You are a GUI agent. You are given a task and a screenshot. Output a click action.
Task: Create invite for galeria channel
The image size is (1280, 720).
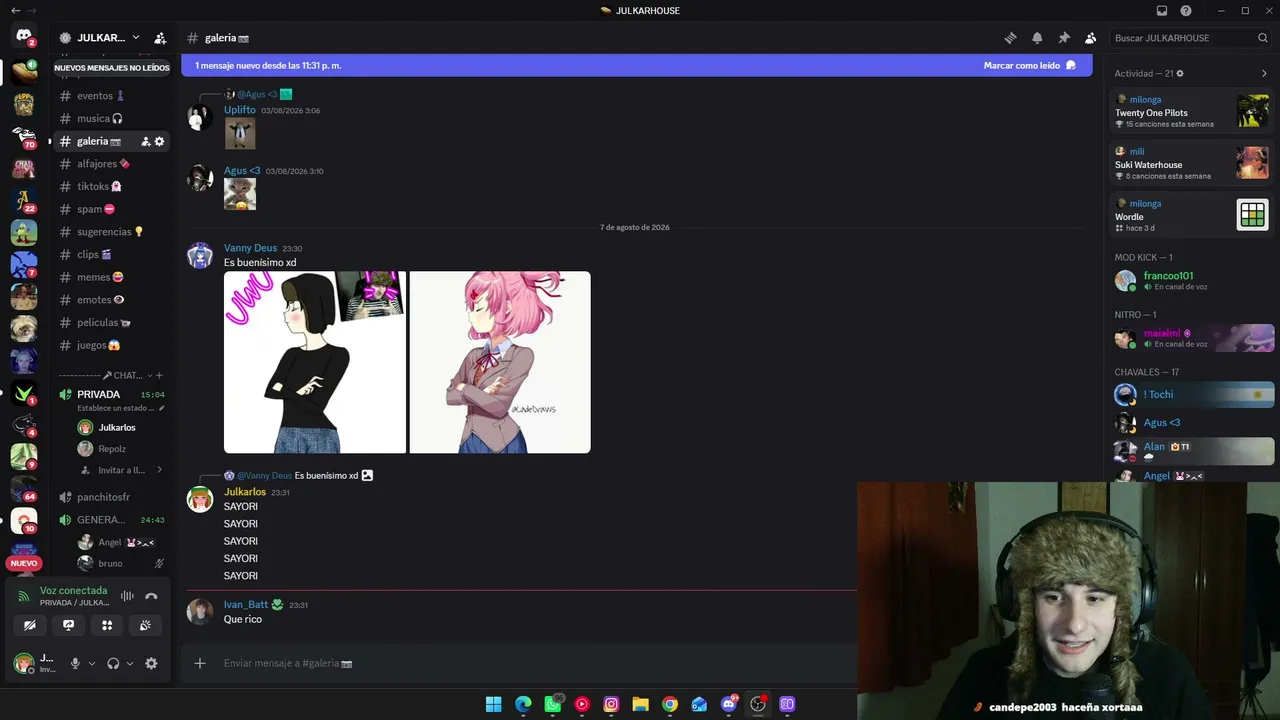pyautogui.click(x=145, y=142)
